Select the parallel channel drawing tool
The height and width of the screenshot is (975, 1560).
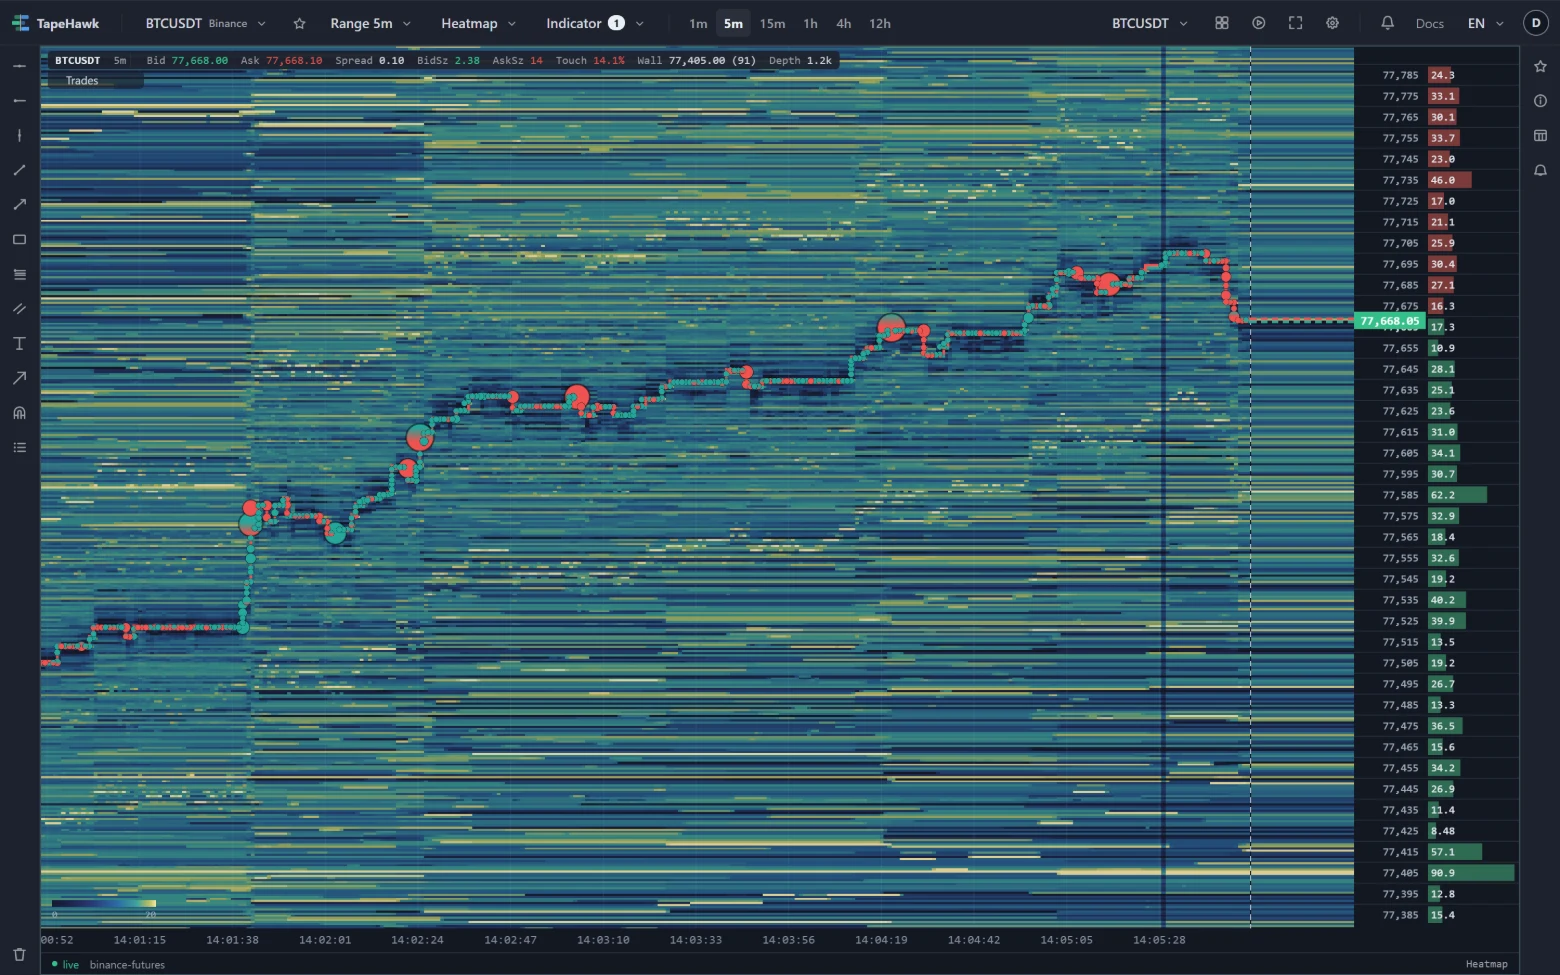point(19,309)
